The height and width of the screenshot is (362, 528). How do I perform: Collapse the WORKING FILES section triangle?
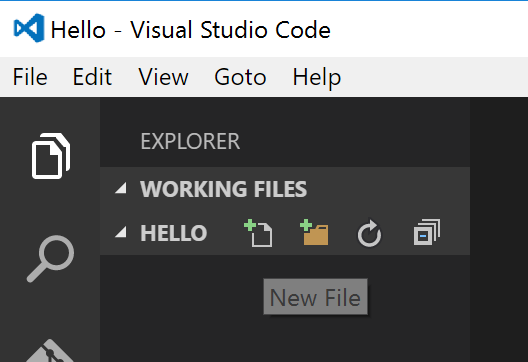tap(121, 188)
